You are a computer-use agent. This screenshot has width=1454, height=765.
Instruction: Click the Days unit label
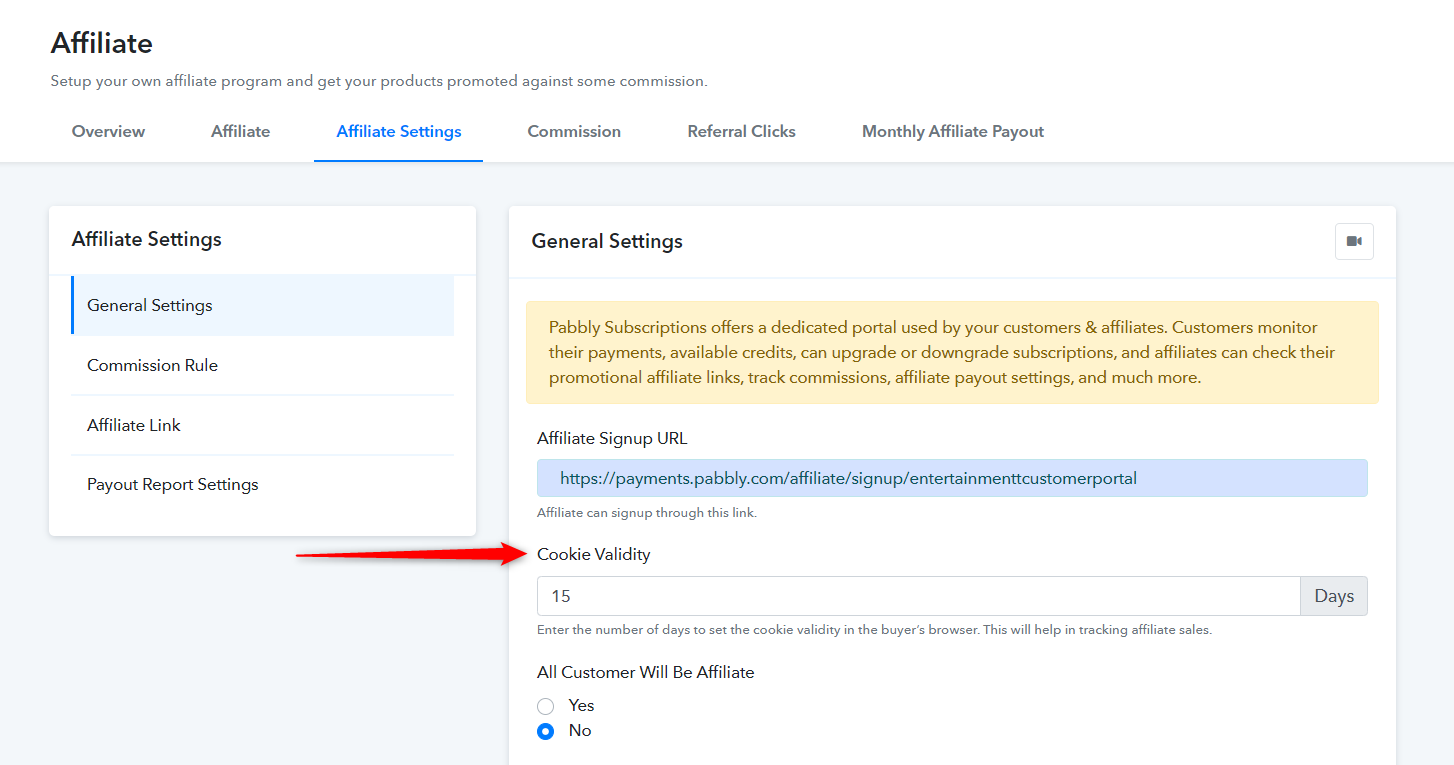(1334, 596)
